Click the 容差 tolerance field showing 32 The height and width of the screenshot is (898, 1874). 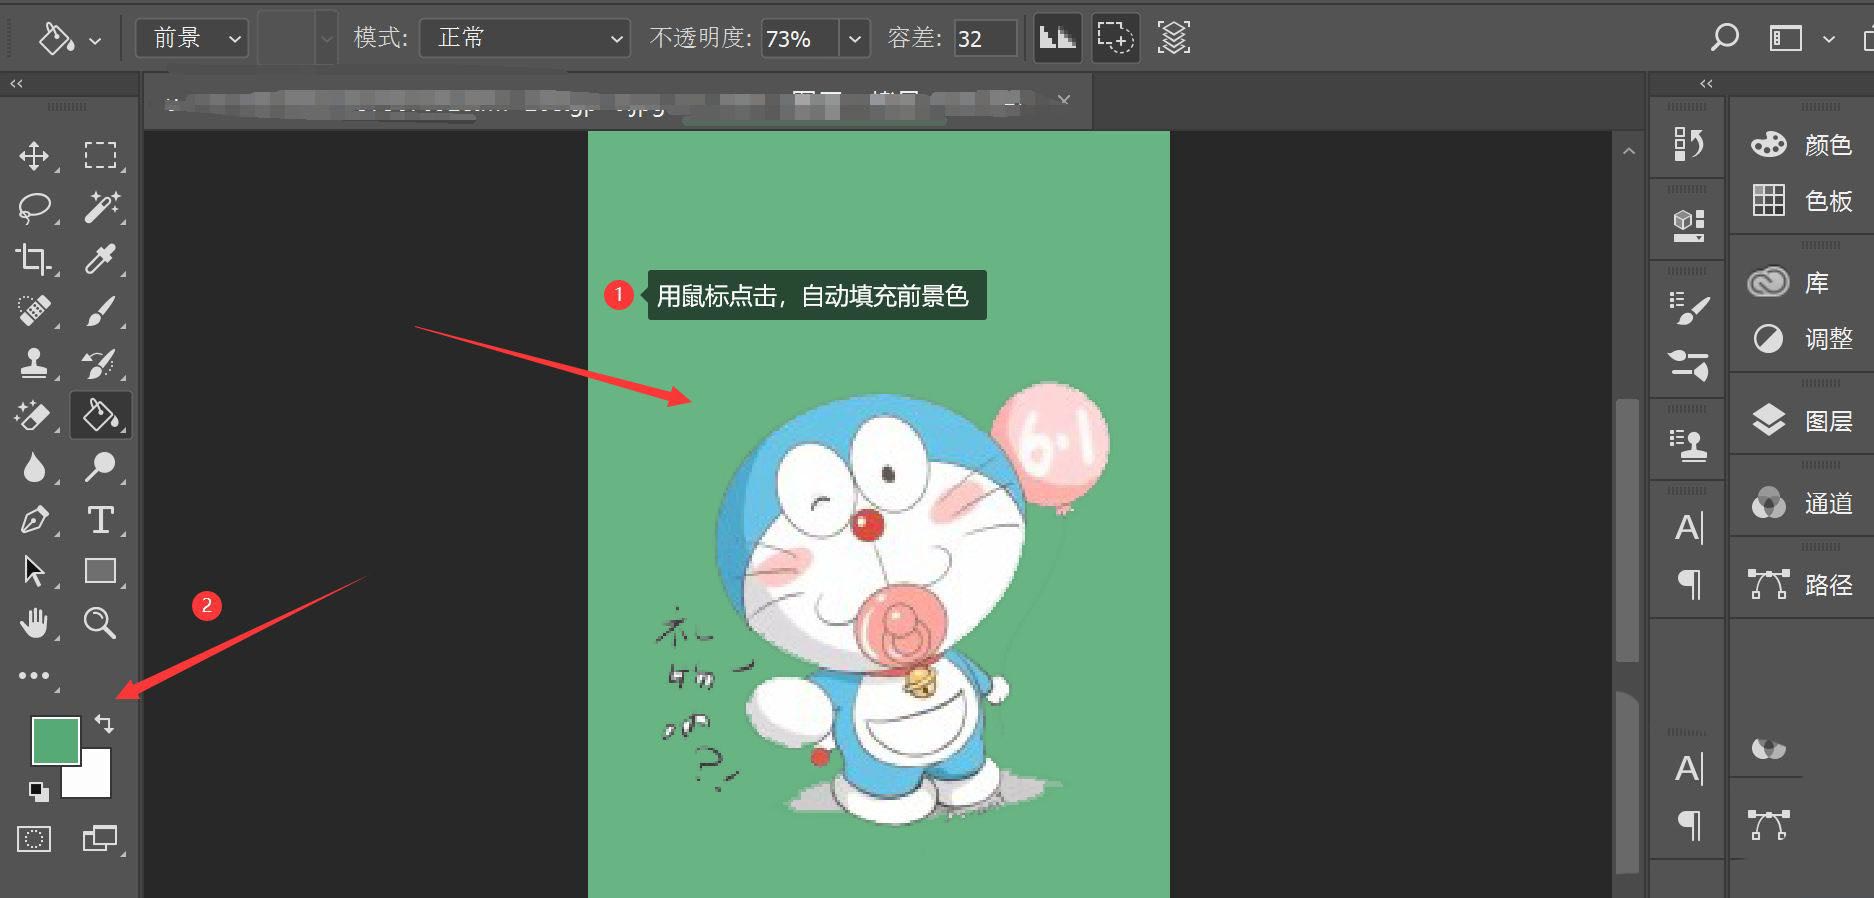point(985,39)
